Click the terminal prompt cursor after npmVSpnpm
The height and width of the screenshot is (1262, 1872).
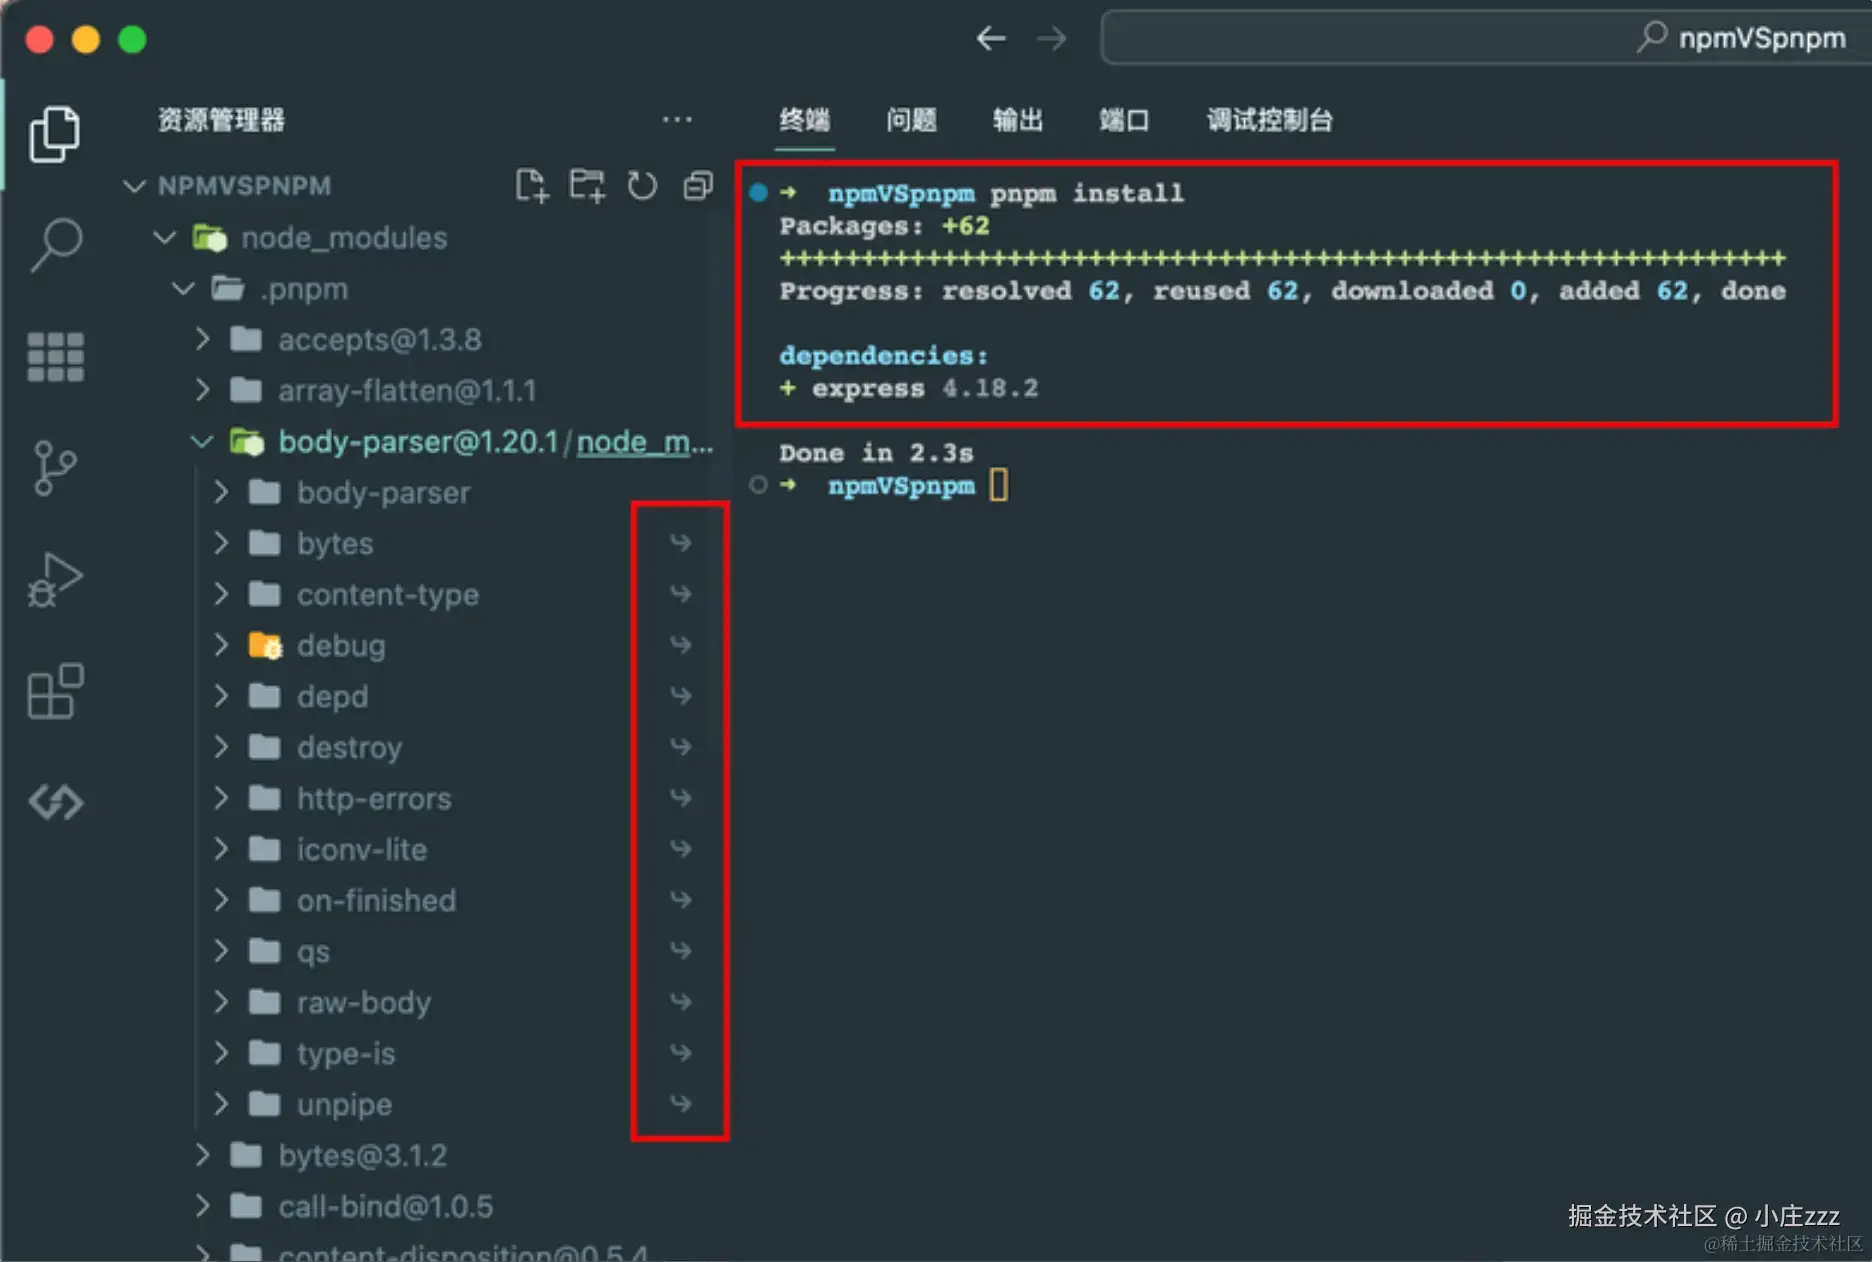pyautogui.click(x=998, y=486)
